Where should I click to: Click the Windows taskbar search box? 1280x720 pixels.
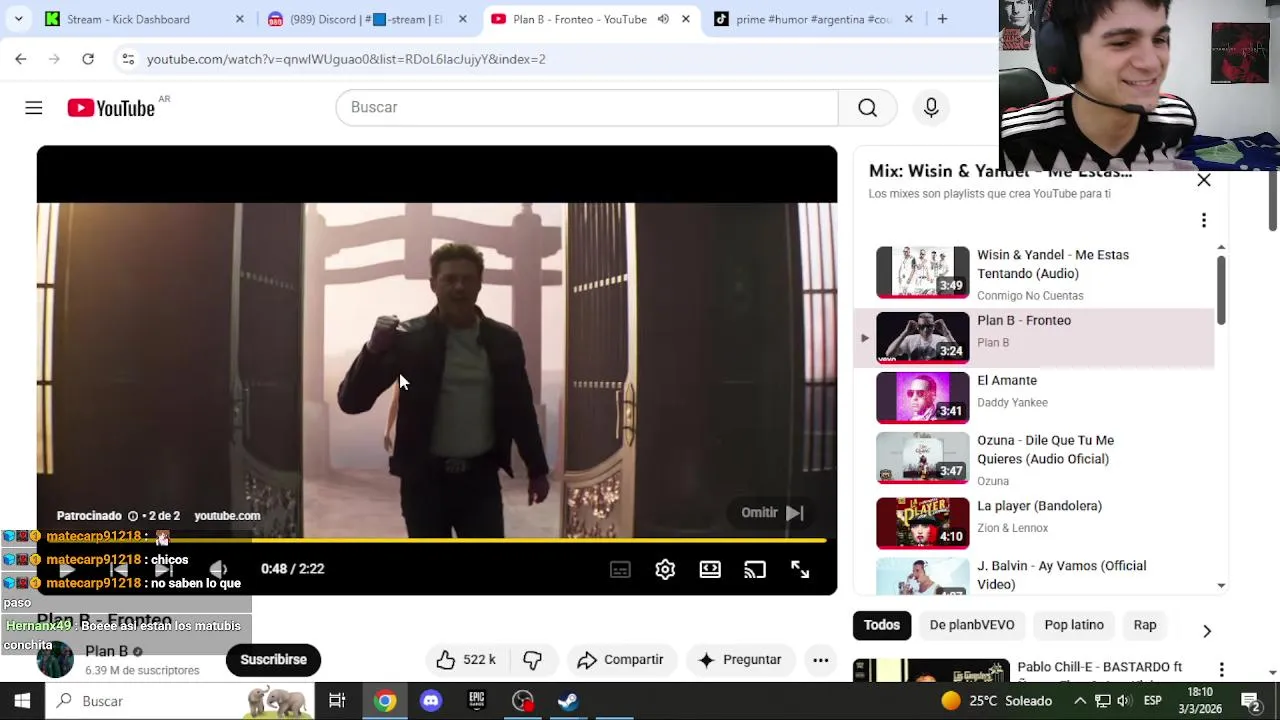point(180,701)
